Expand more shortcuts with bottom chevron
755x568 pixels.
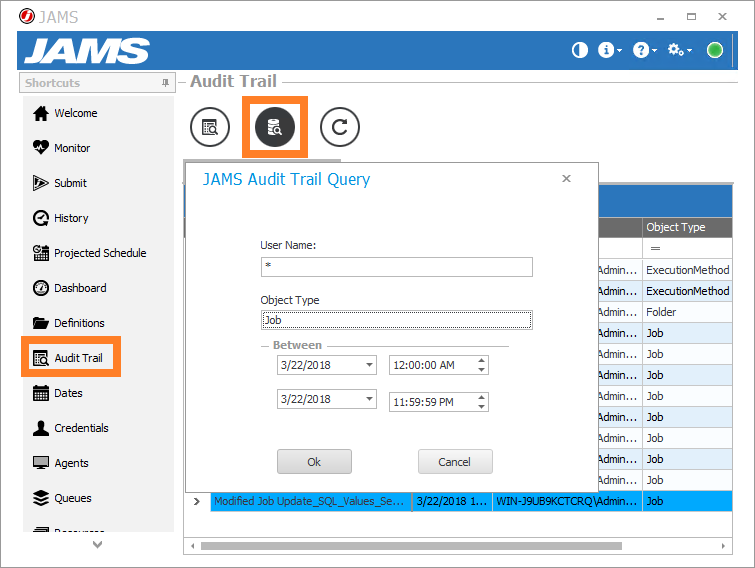(x=97, y=544)
